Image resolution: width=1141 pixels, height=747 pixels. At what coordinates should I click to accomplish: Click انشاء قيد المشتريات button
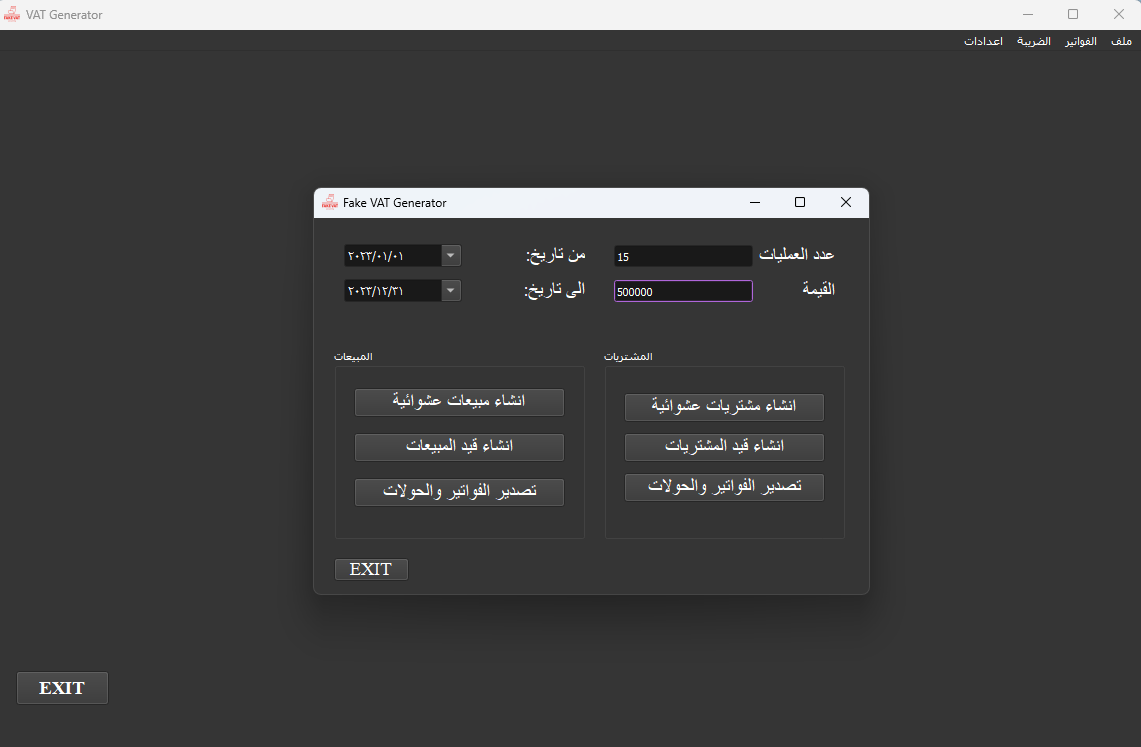[x=724, y=447]
